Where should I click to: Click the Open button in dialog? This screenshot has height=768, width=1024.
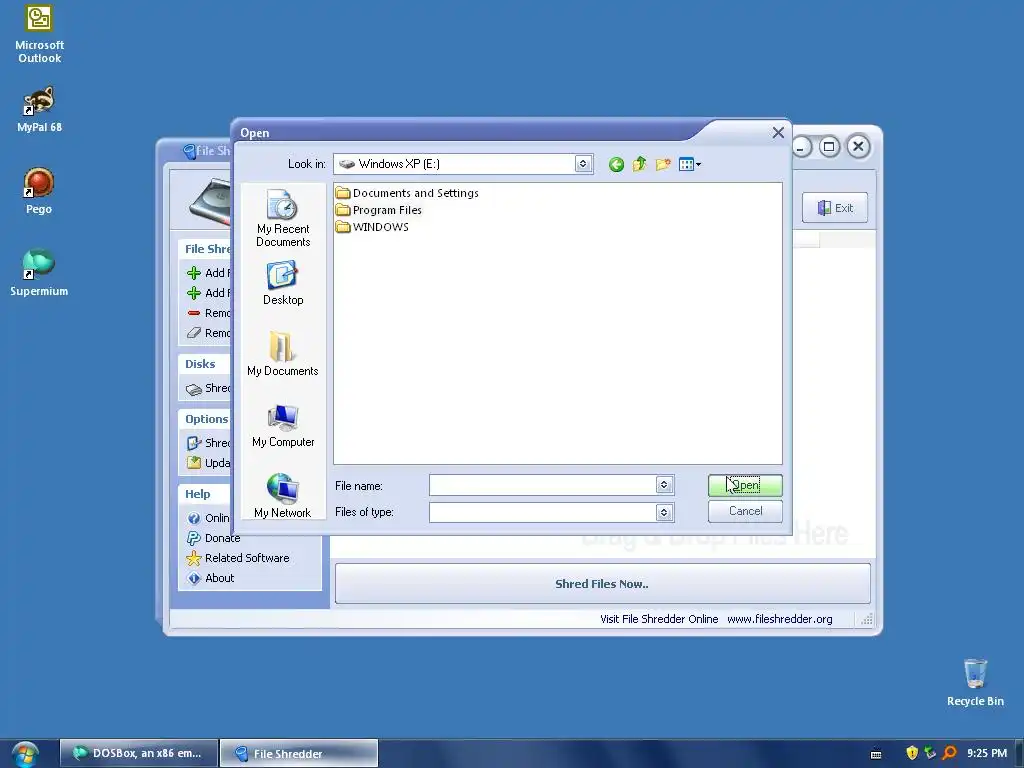click(x=745, y=485)
